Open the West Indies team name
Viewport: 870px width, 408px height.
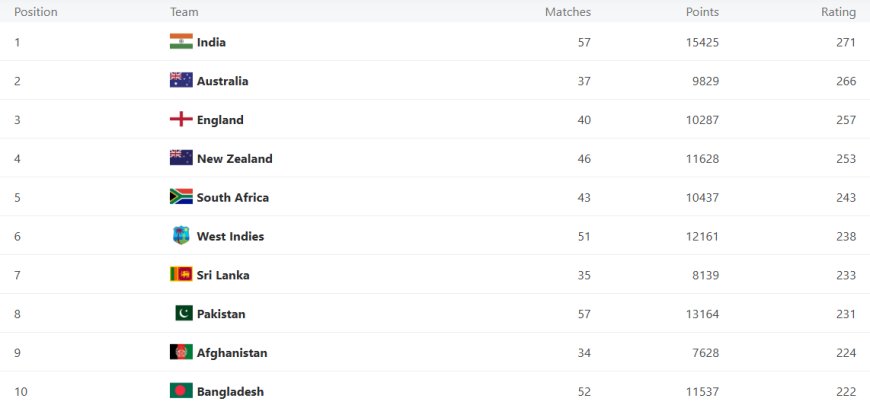pyautogui.click(x=230, y=236)
